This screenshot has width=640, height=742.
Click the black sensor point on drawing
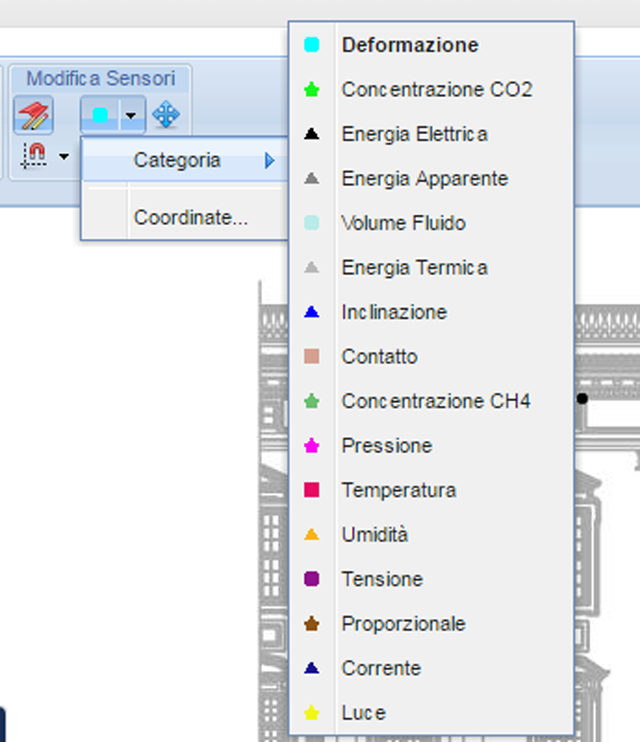point(582,398)
